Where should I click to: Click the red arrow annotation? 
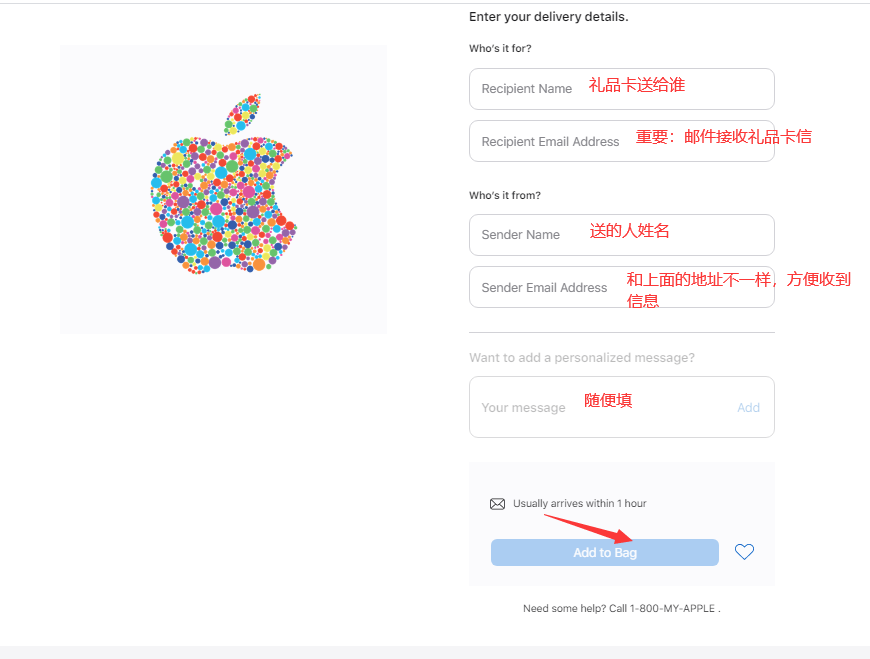coord(585,527)
